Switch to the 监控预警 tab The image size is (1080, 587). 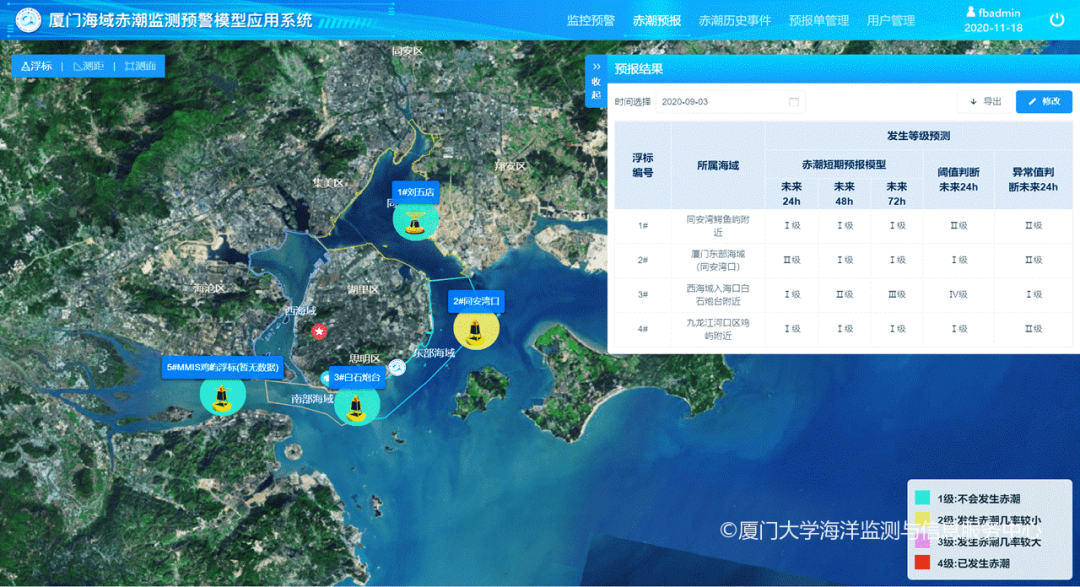tap(590, 20)
